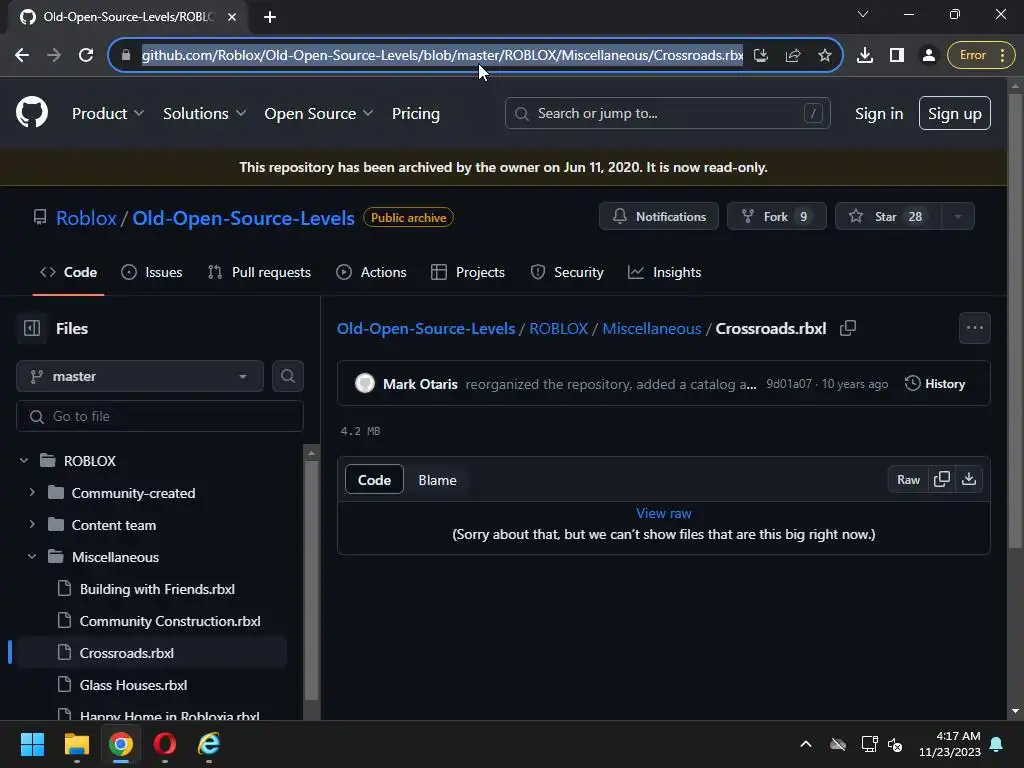
Task: Click Chrome Error menu button
Action: pyautogui.click(x=981, y=55)
